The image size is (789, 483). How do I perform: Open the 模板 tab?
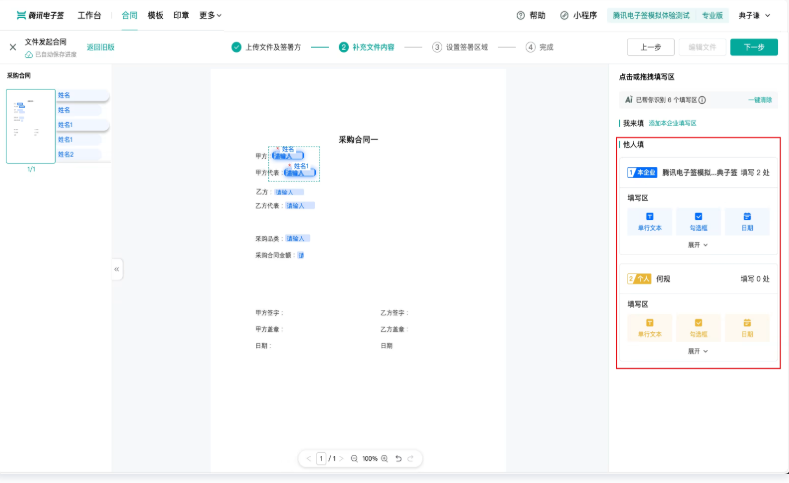[155, 16]
